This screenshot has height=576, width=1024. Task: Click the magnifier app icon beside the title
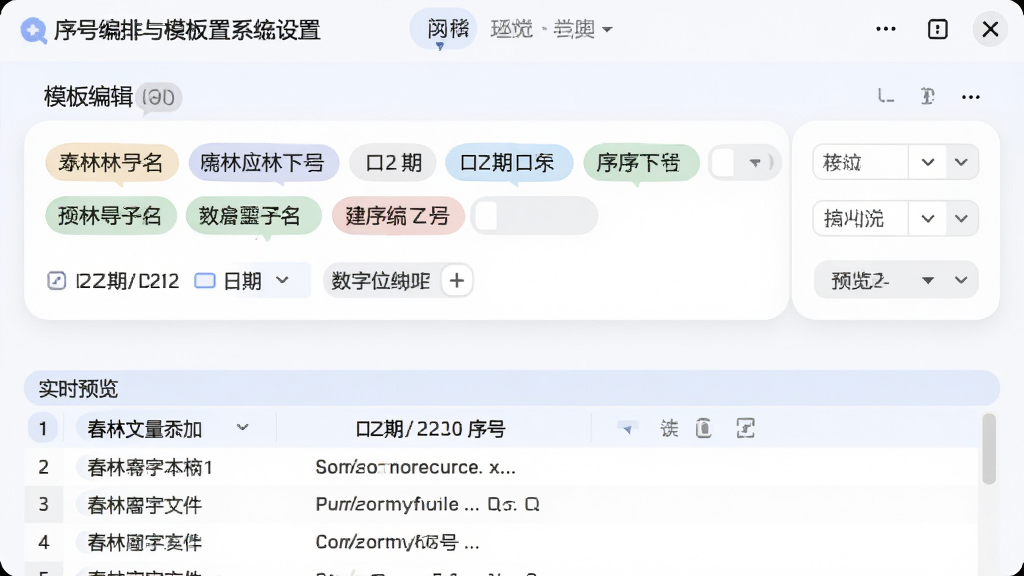point(33,31)
